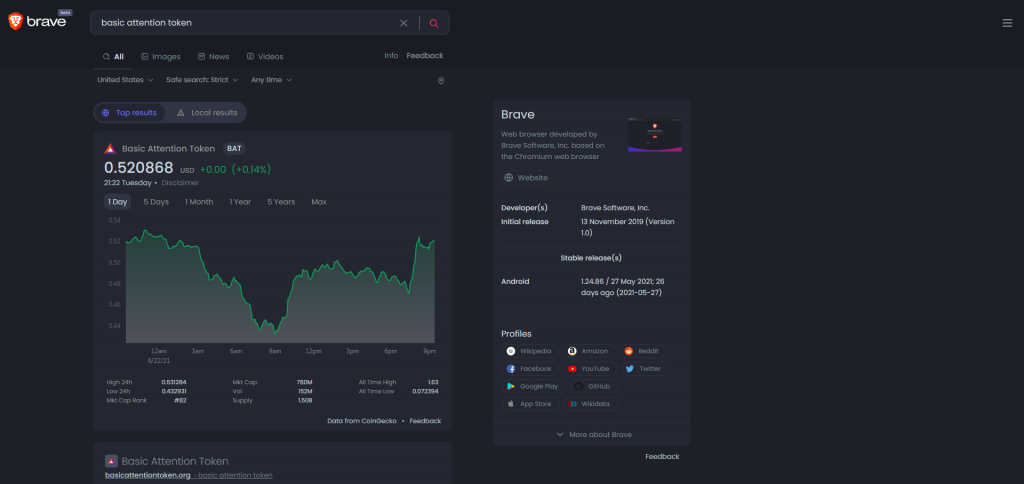Switch to the Images tab
This screenshot has height=484, width=1024.
tap(160, 57)
